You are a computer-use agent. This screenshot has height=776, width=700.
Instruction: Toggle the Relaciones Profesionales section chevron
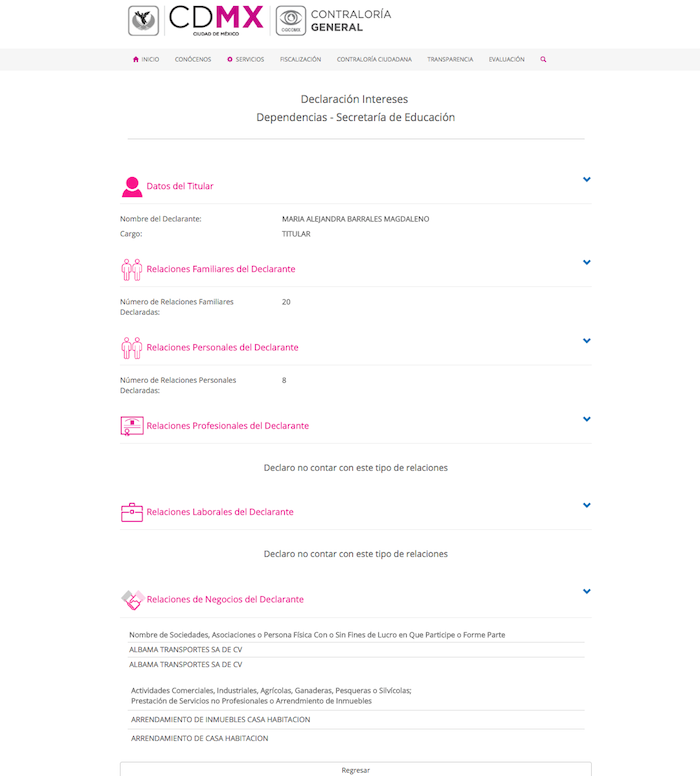coord(587,419)
